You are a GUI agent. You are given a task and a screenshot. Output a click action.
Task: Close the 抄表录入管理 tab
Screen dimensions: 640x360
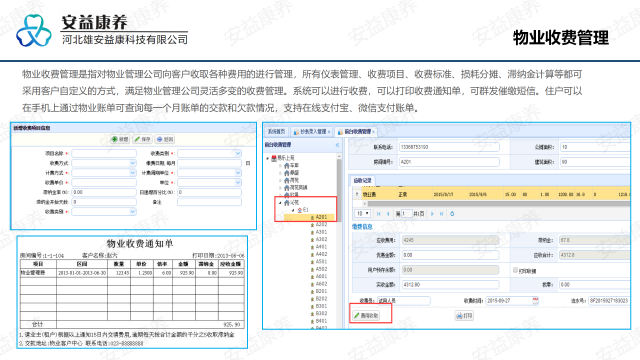click(x=329, y=131)
